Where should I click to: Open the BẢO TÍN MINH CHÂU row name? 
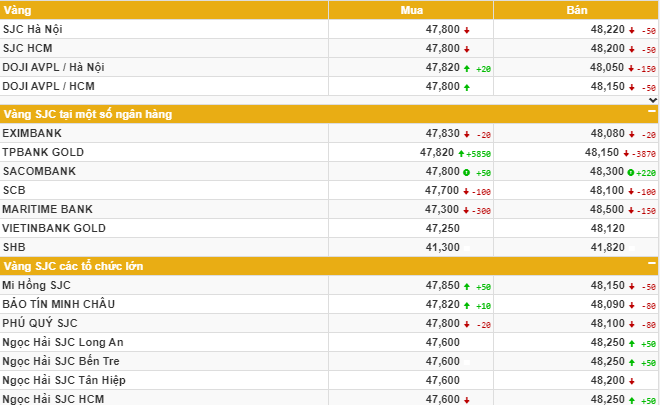pos(53,304)
